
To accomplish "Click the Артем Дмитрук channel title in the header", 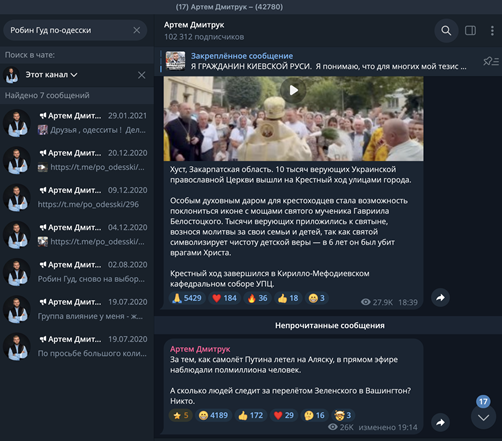I will [194, 25].
